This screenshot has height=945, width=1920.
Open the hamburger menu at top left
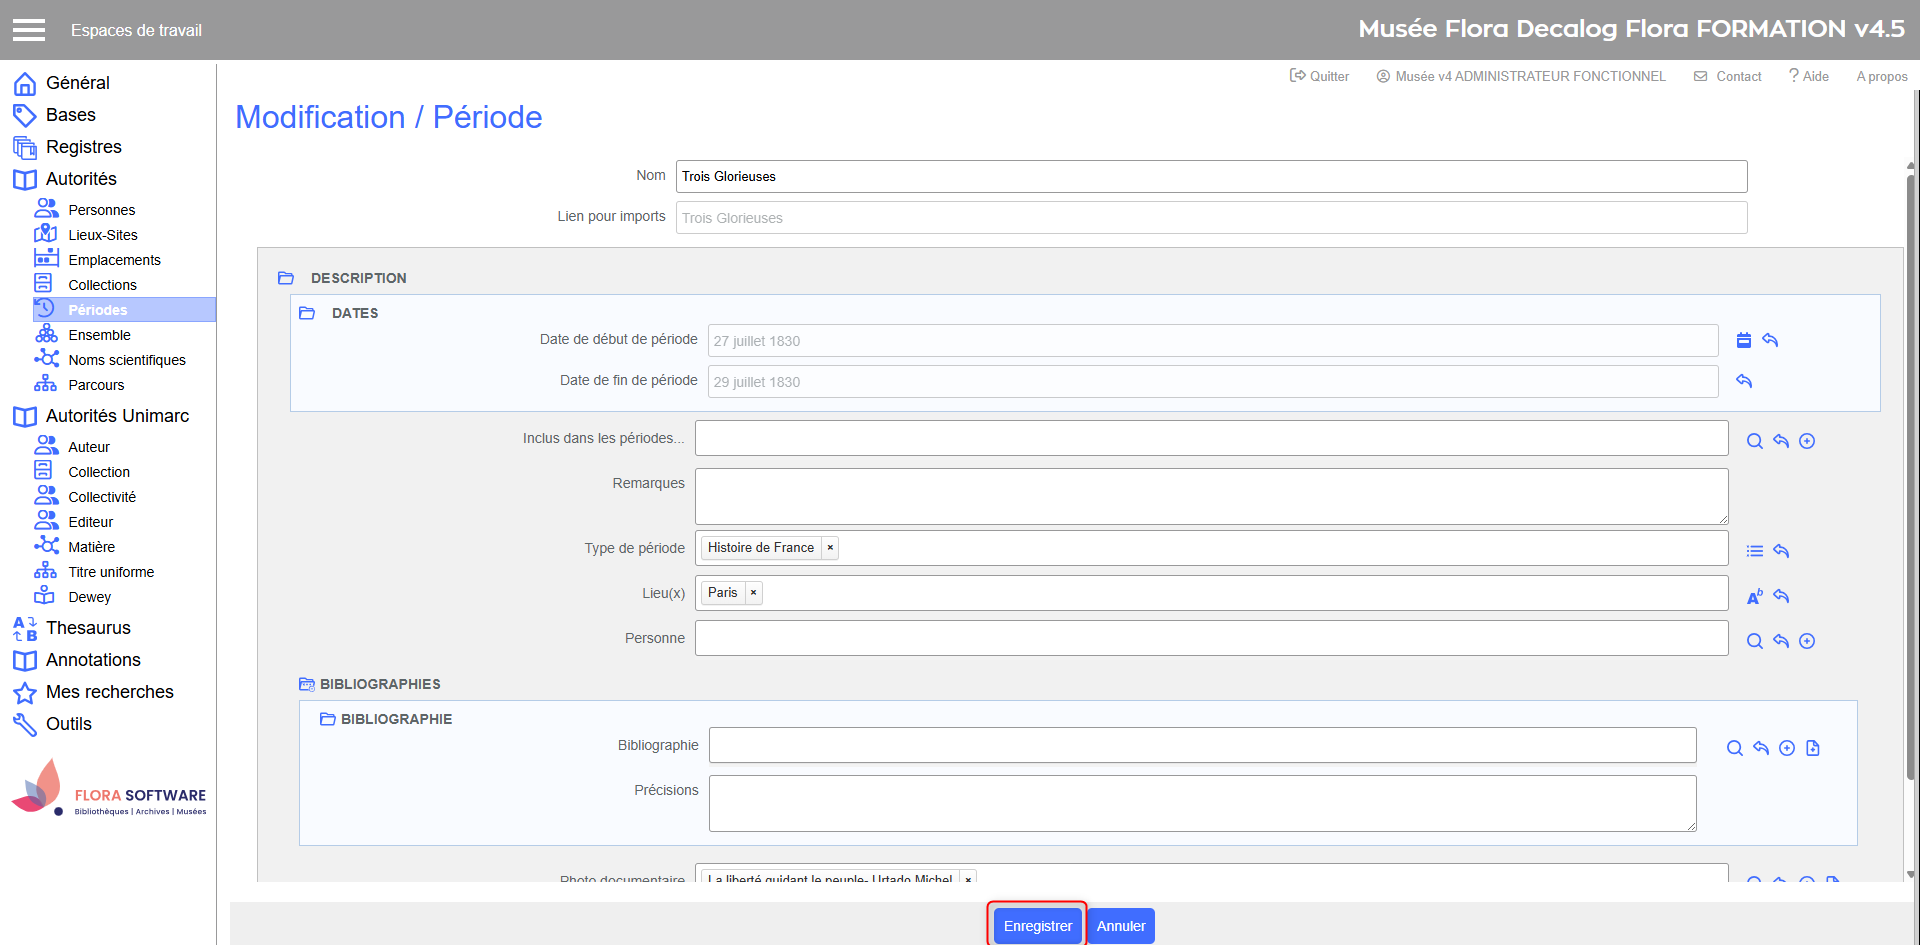(x=29, y=30)
